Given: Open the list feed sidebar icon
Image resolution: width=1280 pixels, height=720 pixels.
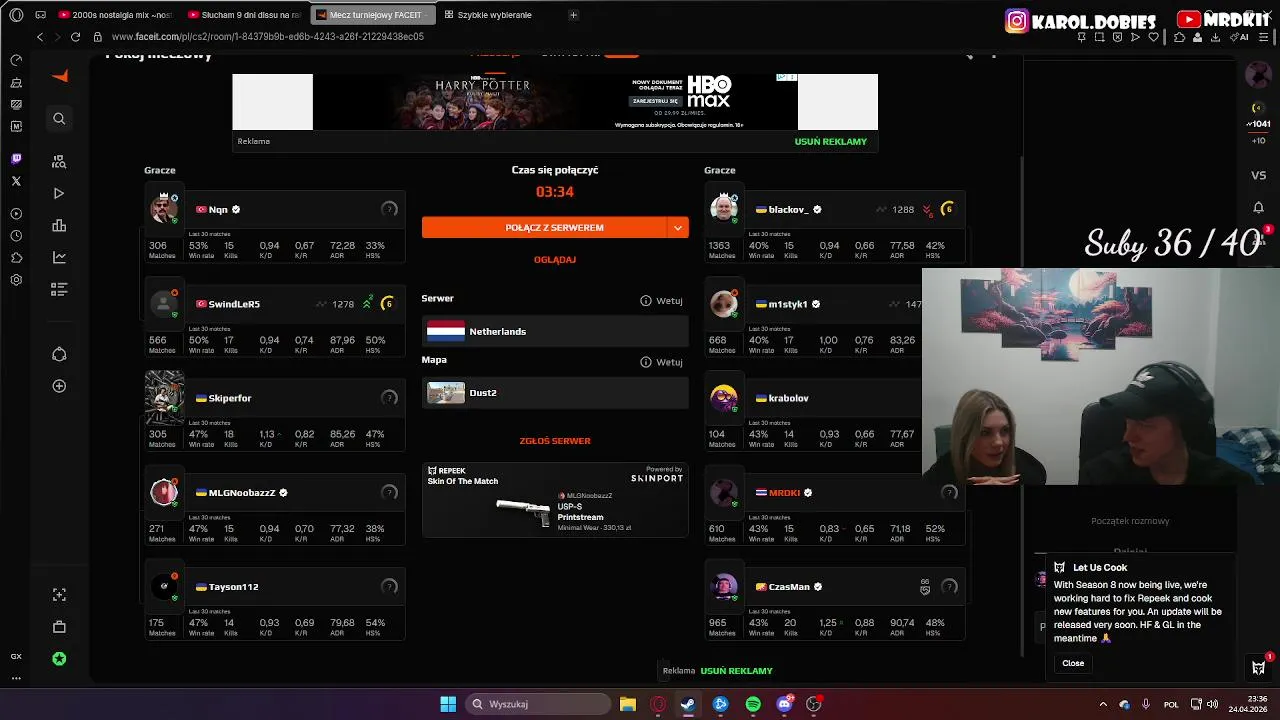Looking at the screenshot, I should (59, 289).
